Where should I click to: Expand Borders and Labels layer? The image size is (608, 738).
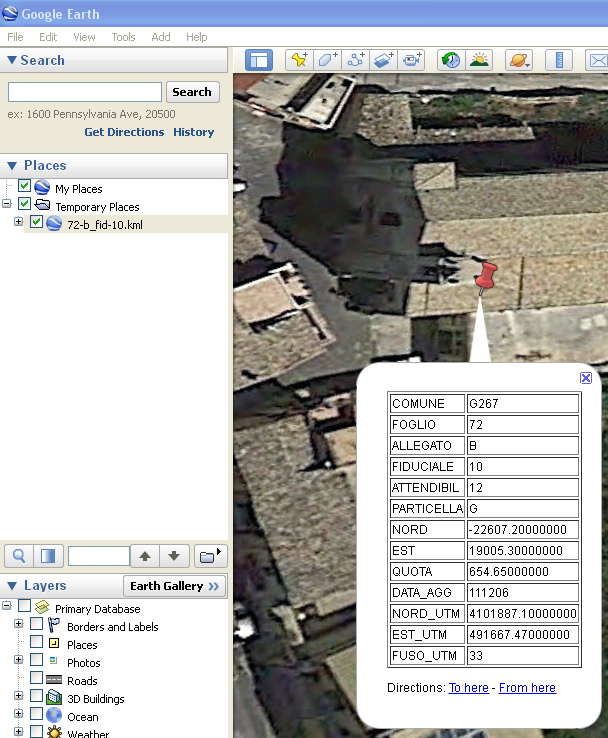(x=18, y=626)
